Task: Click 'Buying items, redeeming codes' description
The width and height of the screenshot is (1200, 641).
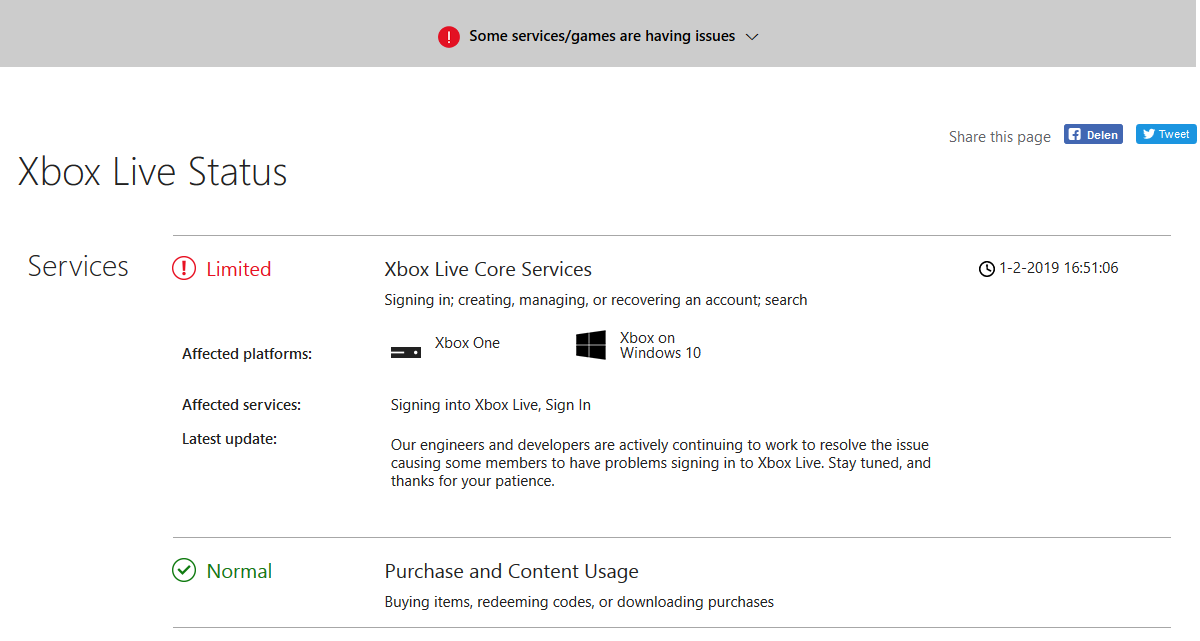Action: click(579, 602)
